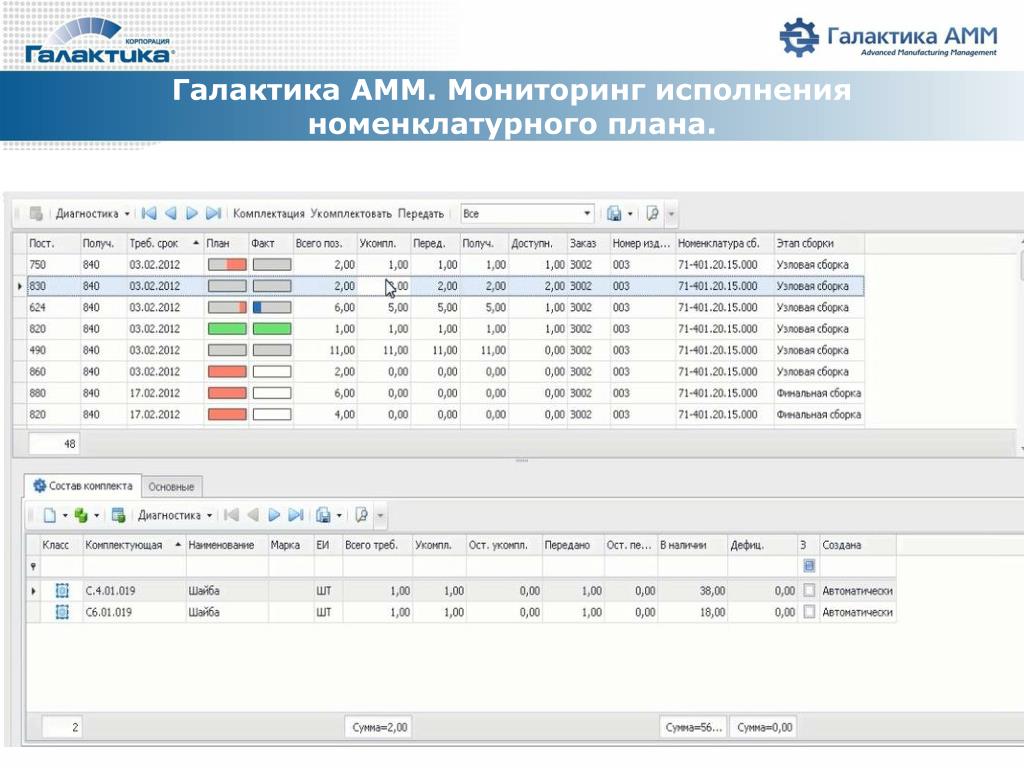Click cell 880 in Пост. column

tap(52, 393)
